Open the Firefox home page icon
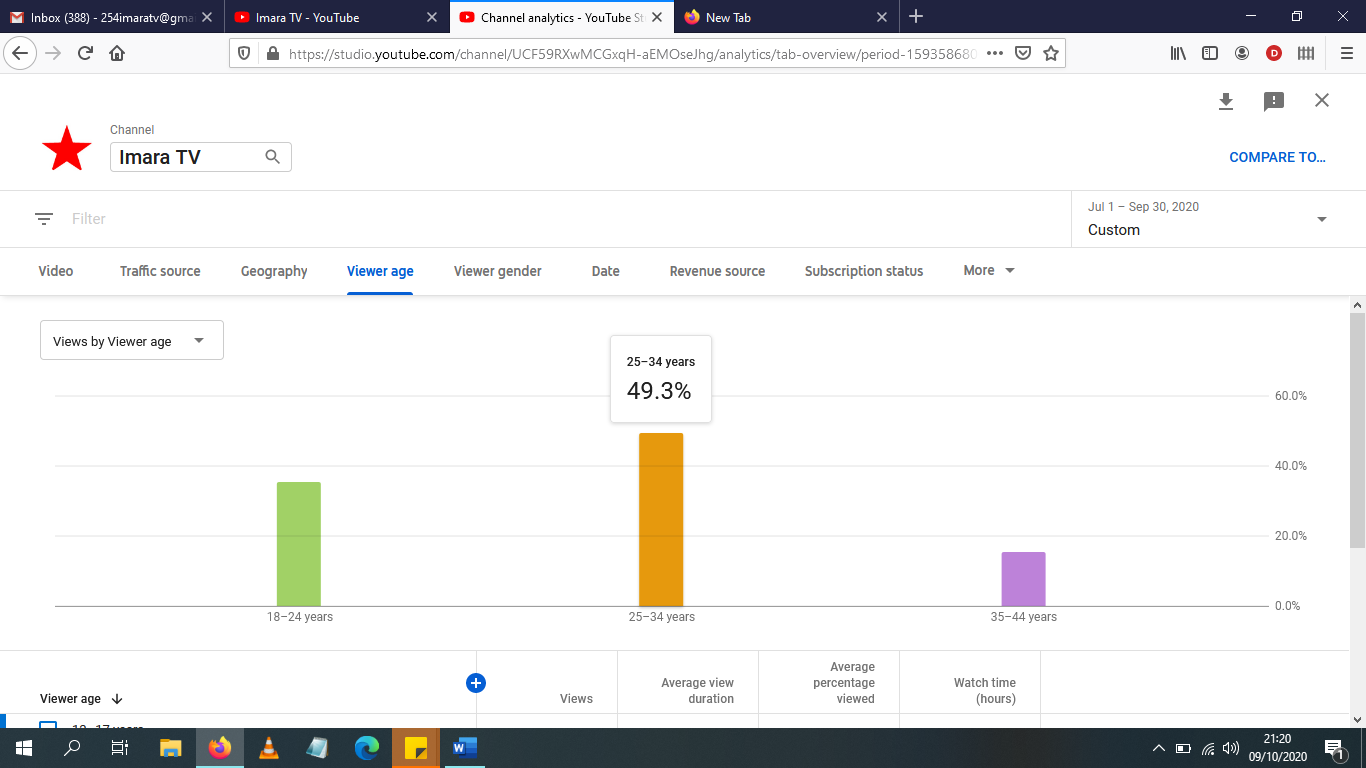This screenshot has width=1366, height=768. 117,53
